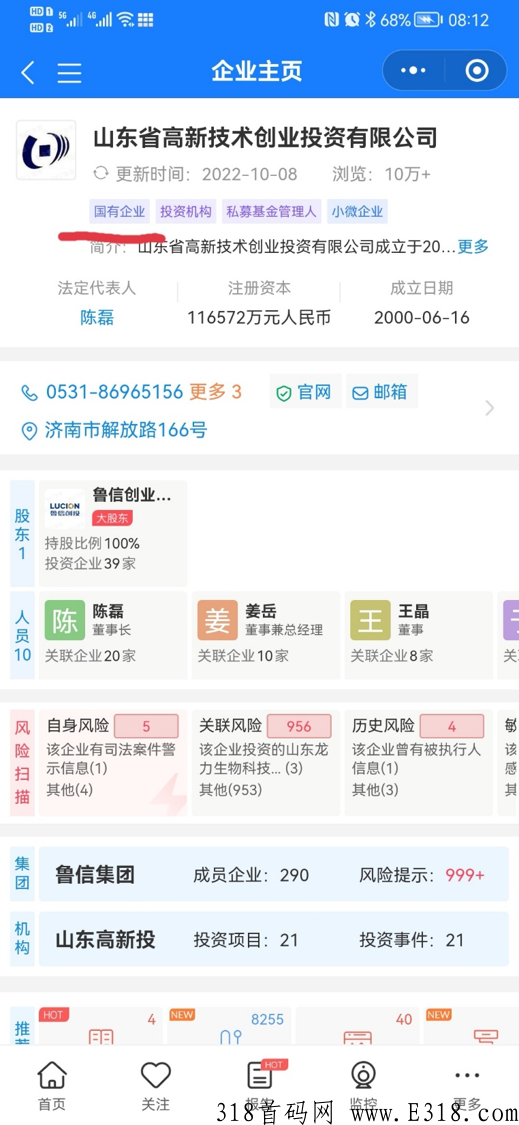The image size is (519, 1125).
Task: Go back using the left arrow
Action: [27, 72]
